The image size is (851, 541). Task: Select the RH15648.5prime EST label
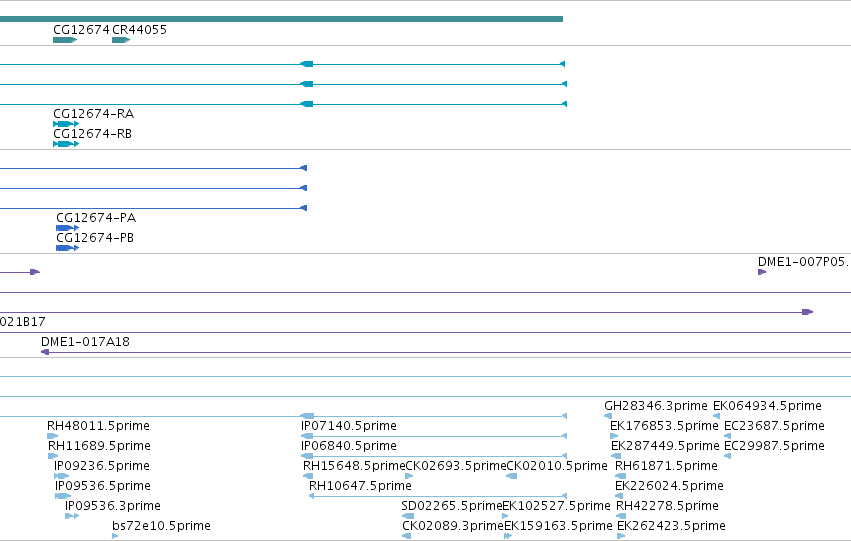(x=354, y=466)
